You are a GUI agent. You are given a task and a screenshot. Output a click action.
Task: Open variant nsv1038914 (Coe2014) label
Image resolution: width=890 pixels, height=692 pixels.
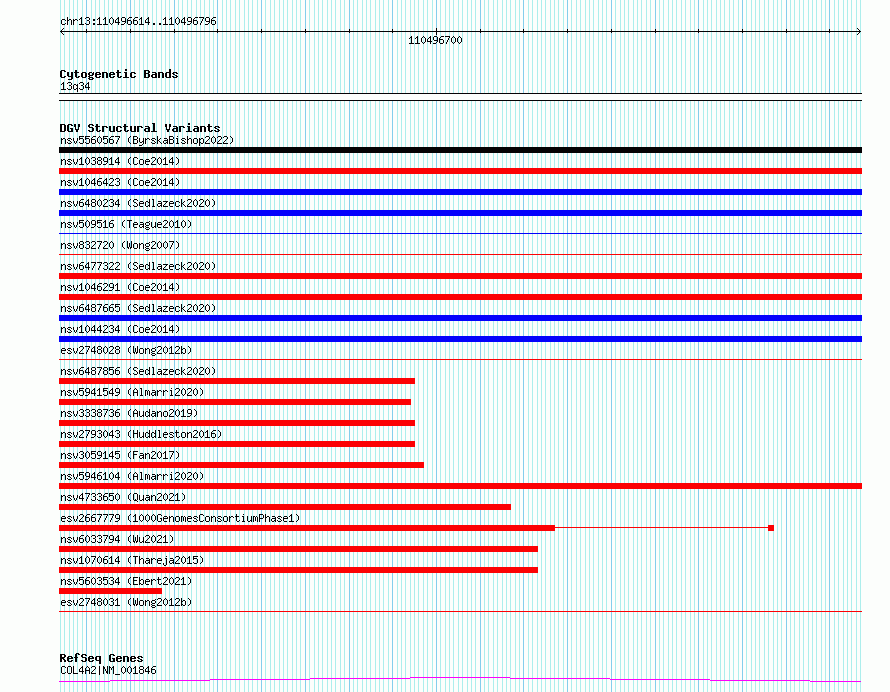point(120,161)
